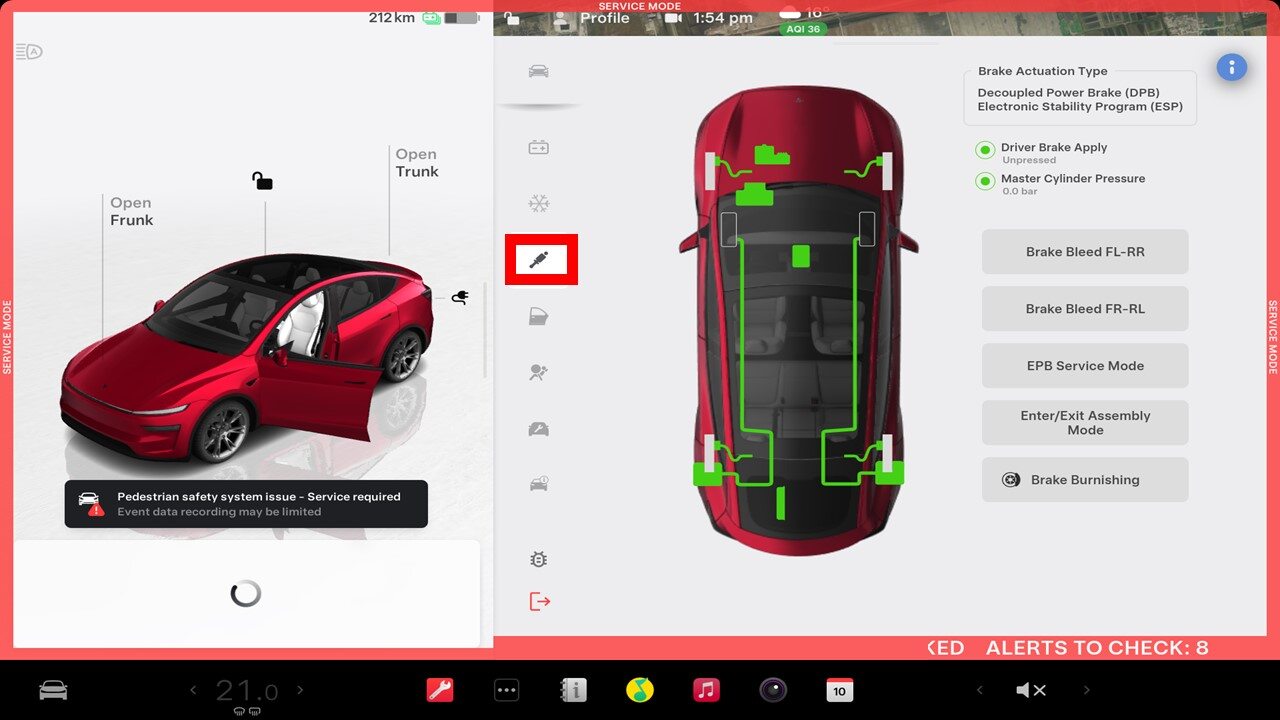Toggle the Driver Brake Apply indicator

point(985,150)
